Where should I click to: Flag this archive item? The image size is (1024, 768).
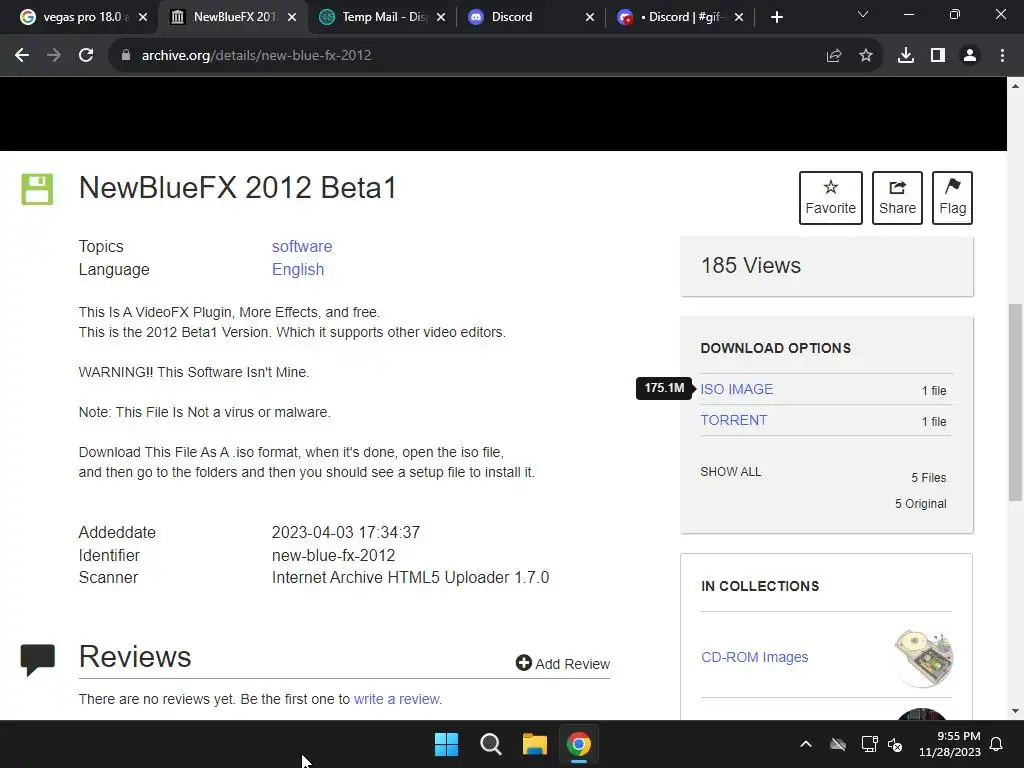pos(952,198)
